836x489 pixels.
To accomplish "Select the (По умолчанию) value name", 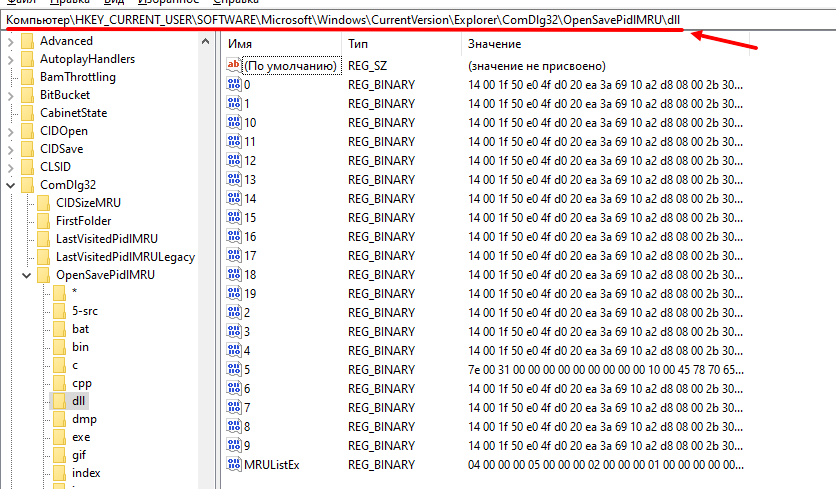I will click(x=291, y=66).
